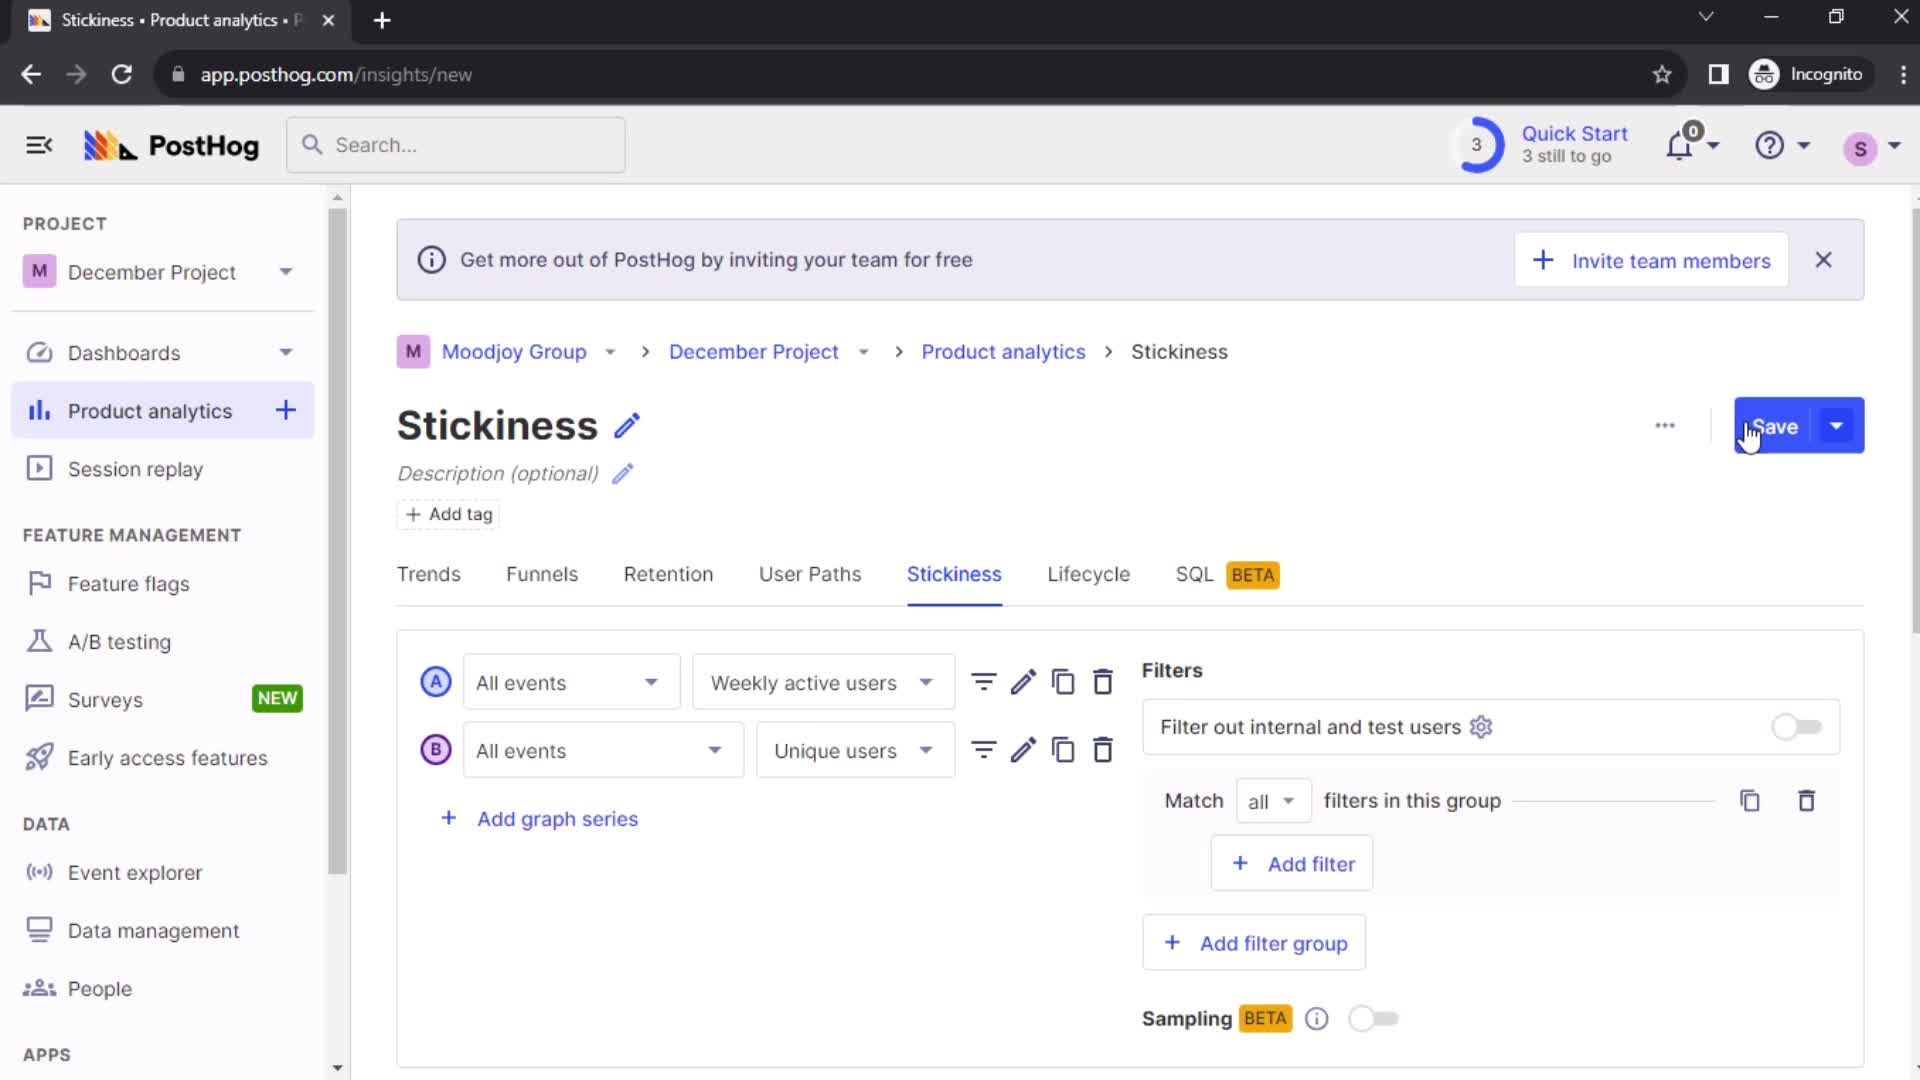Enable the Sampling toggle
The image size is (1920, 1080).
click(x=1373, y=1019)
